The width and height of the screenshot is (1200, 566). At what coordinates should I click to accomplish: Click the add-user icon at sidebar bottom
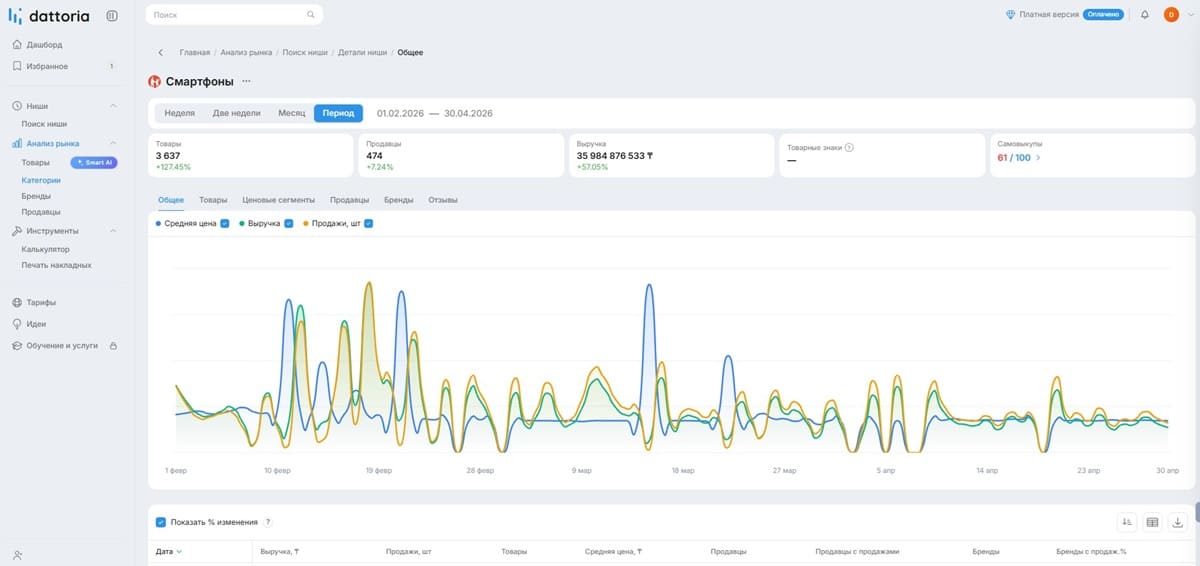[17, 554]
